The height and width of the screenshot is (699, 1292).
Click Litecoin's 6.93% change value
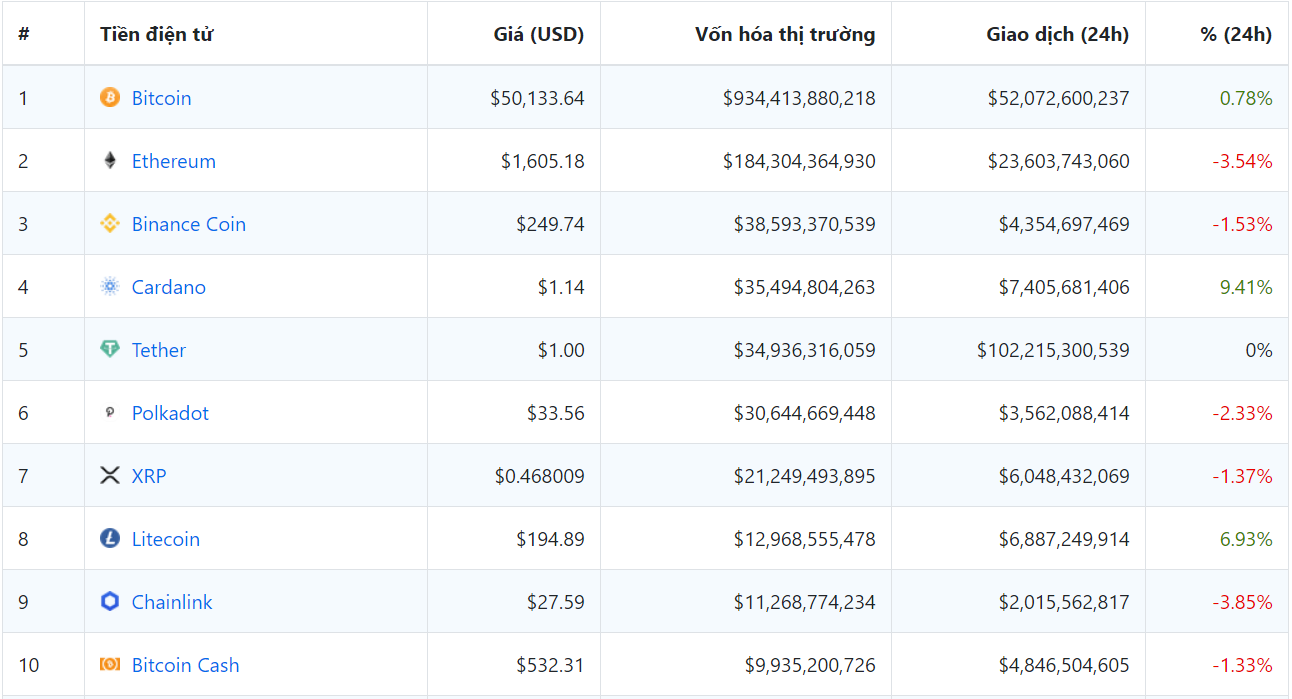pyautogui.click(x=1246, y=539)
